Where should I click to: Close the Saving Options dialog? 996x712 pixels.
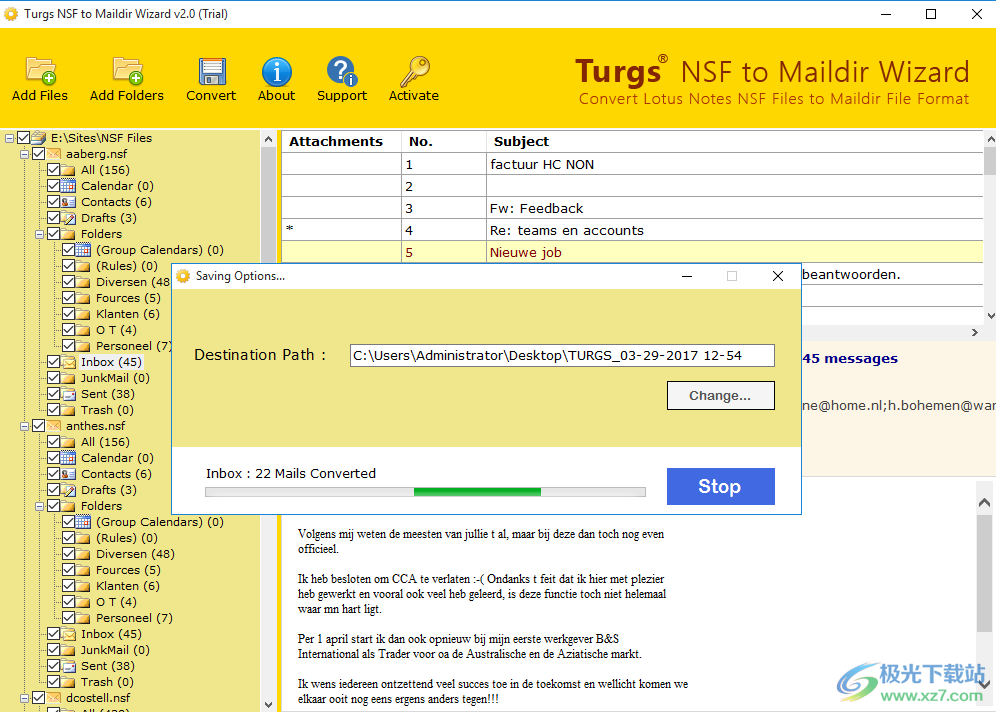(777, 276)
